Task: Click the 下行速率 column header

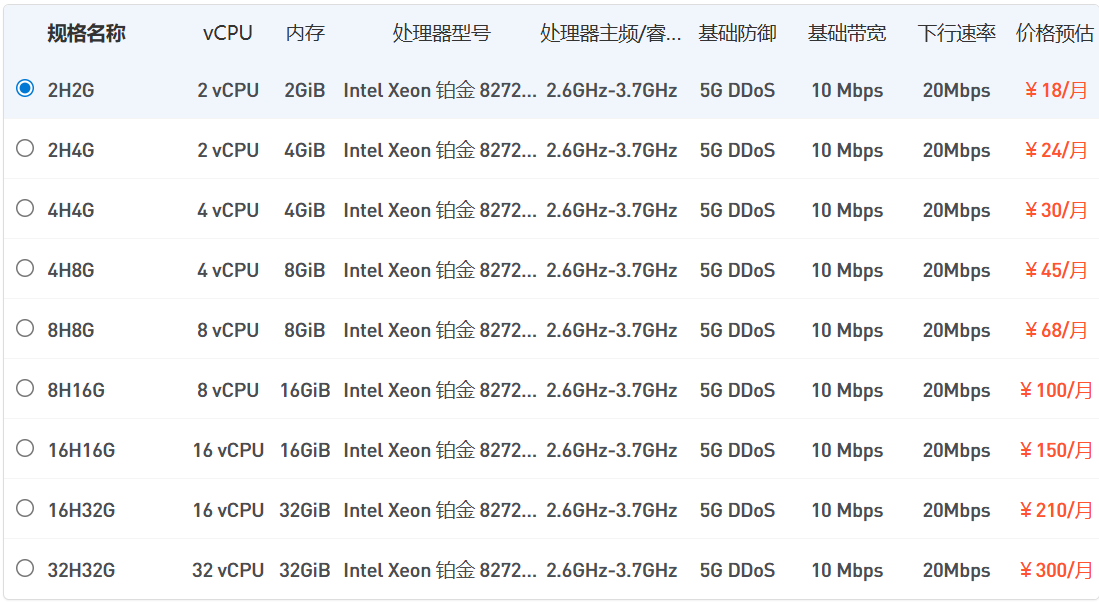Action: pos(957,34)
